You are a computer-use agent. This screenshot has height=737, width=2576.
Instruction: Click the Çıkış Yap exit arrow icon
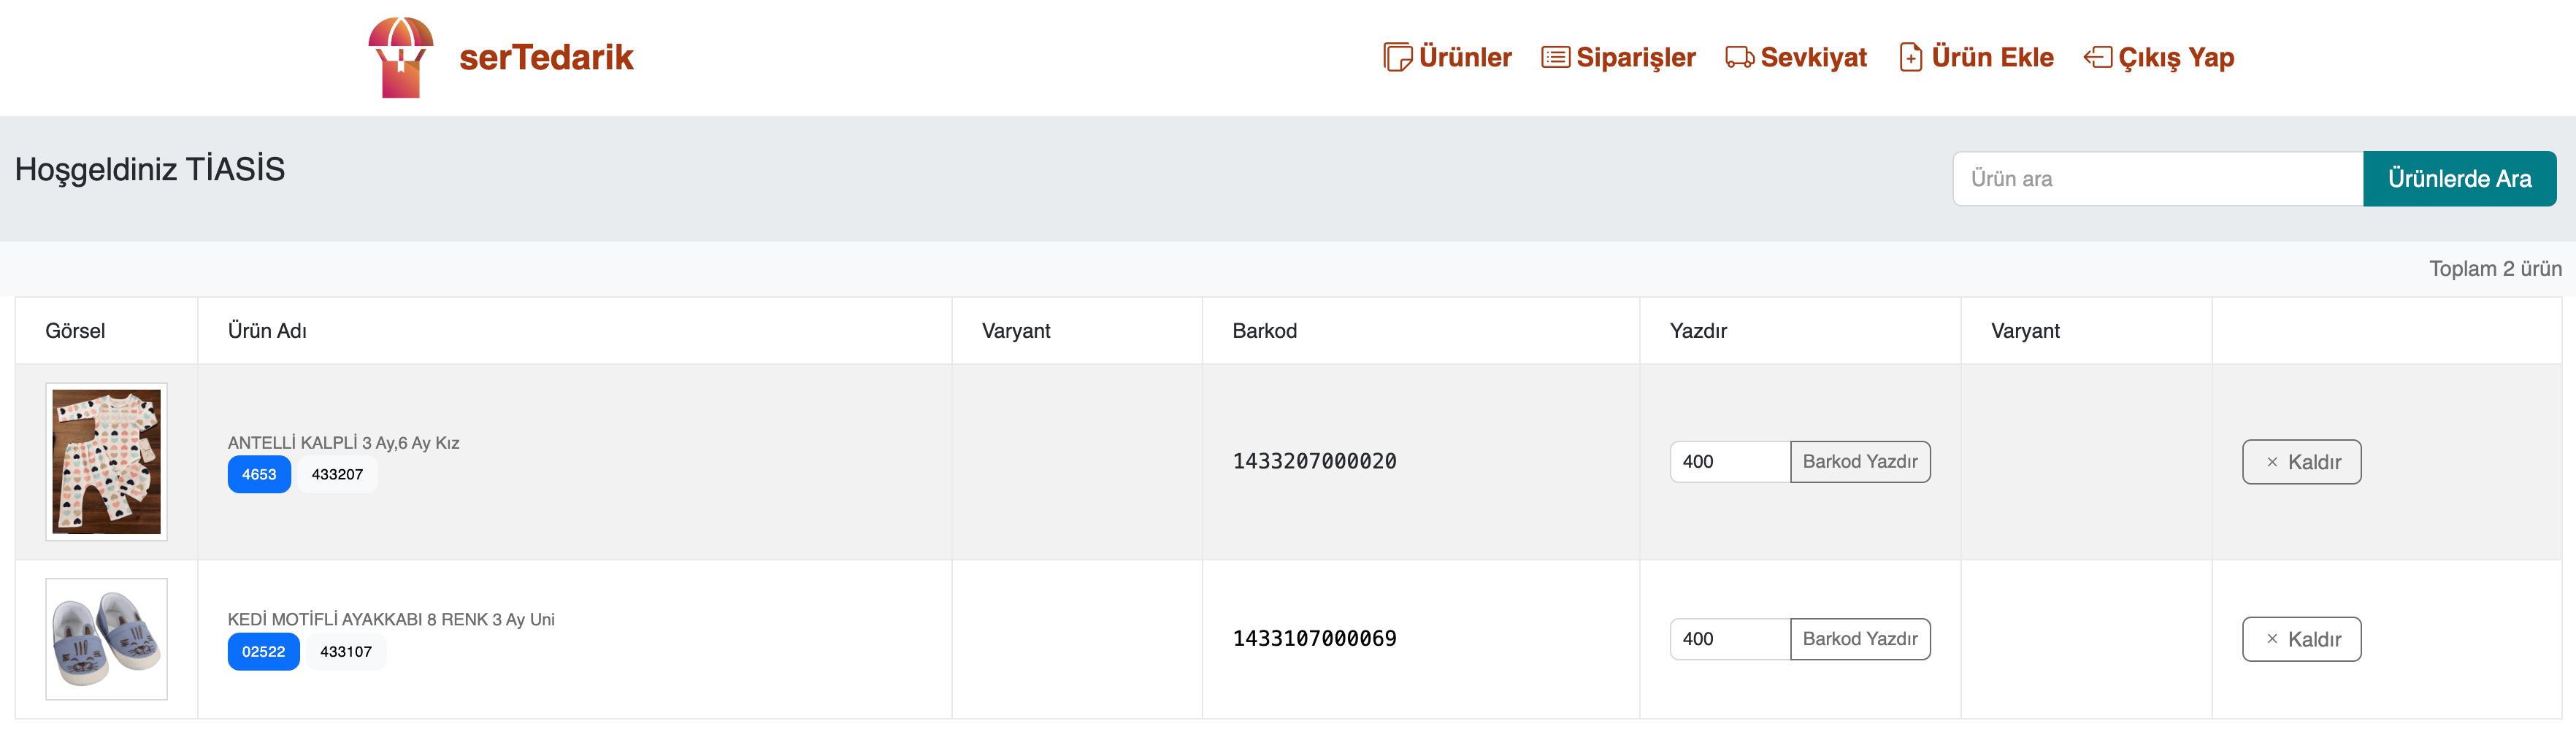[2097, 57]
